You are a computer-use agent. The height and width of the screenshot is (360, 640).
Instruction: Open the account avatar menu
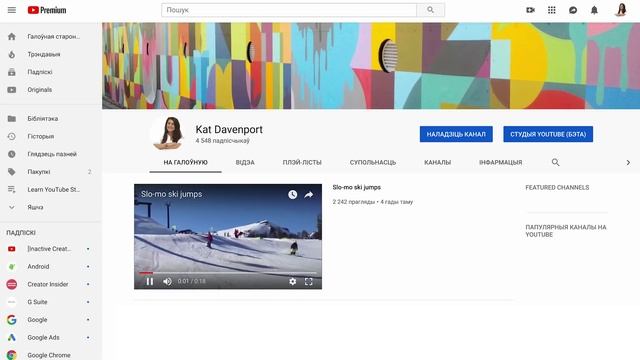(x=621, y=10)
